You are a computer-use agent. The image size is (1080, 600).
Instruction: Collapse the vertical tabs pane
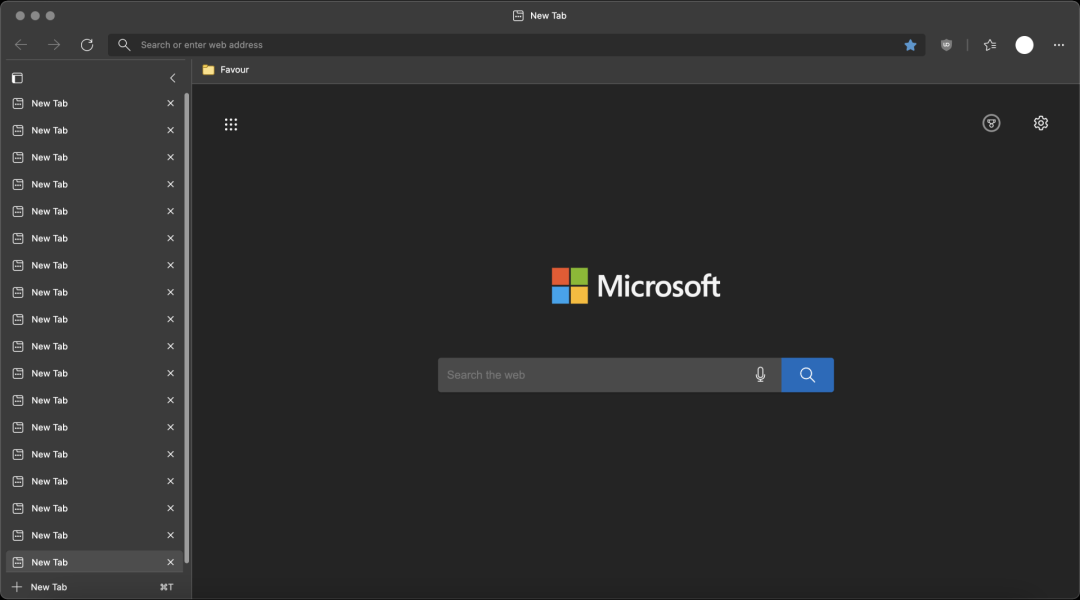172,78
